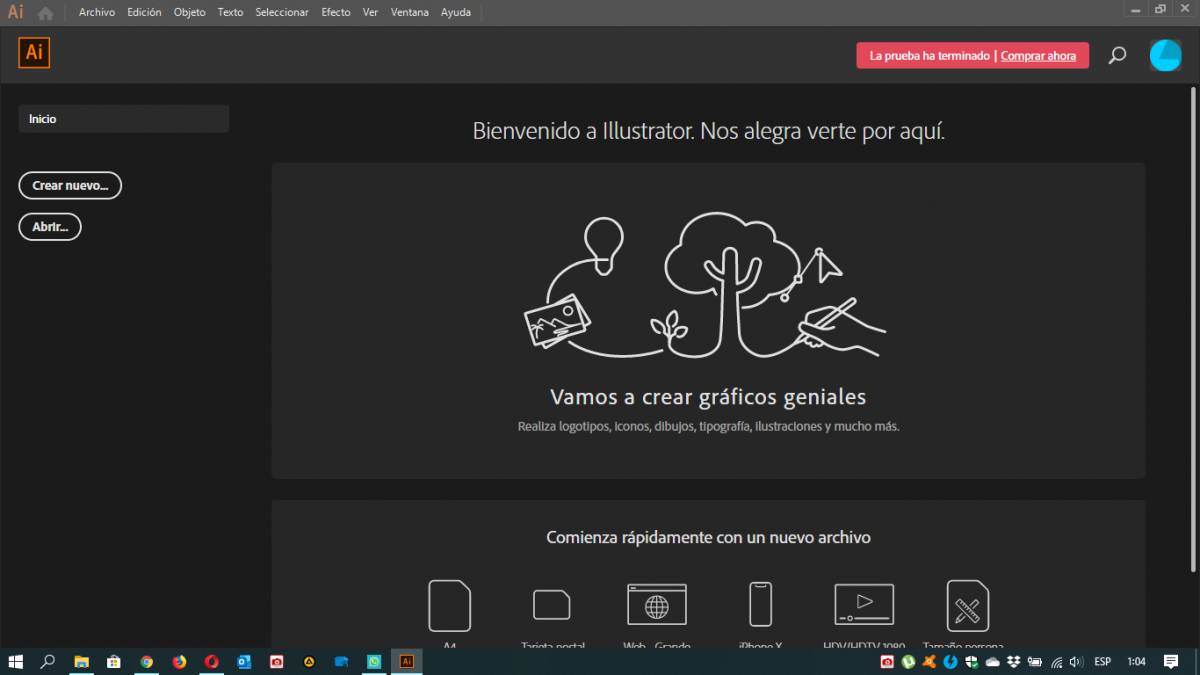Open Microsoft Store from the taskbar
Image resolution: width=1200 pixels, height=675 pixels.
click(114, 661)
